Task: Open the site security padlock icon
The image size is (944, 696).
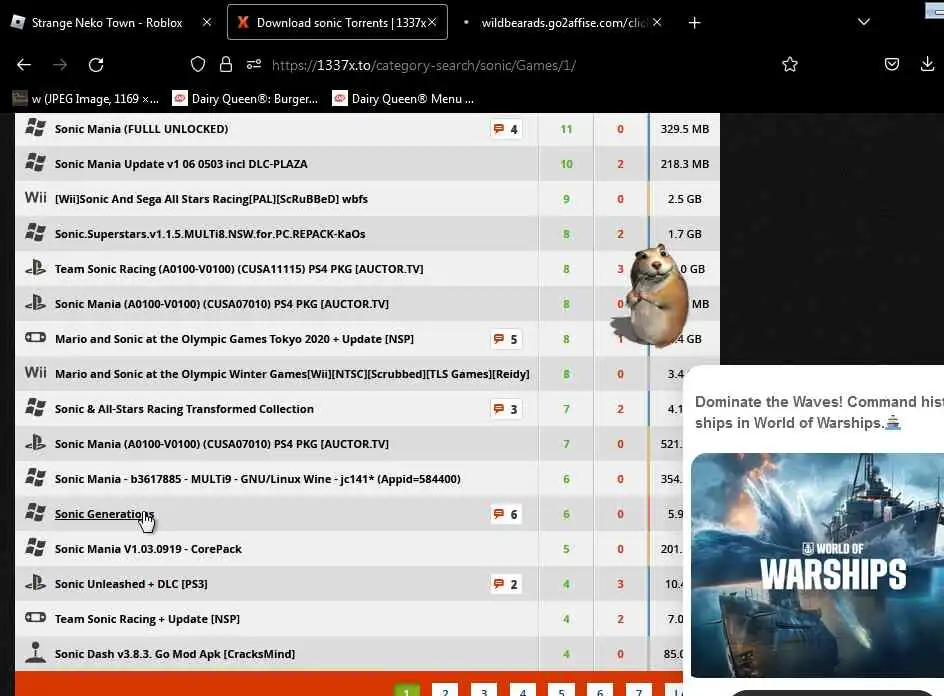Action: (x=226, y=64)
